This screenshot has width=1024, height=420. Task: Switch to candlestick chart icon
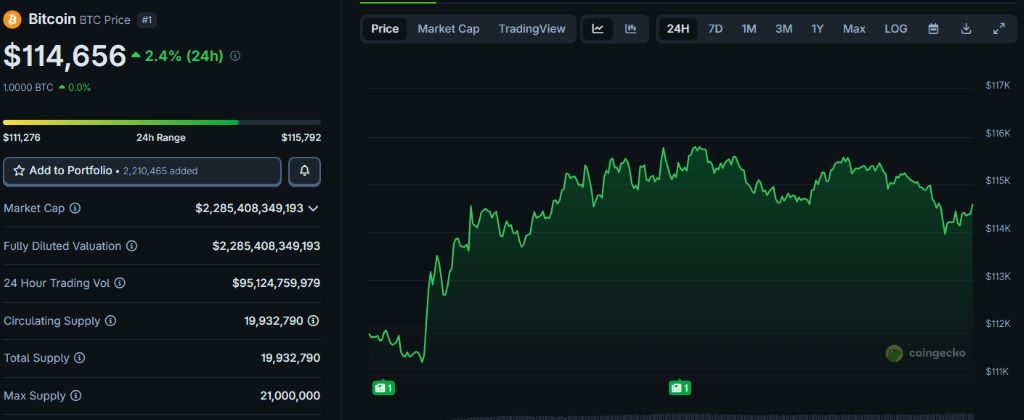click(630, 29)
